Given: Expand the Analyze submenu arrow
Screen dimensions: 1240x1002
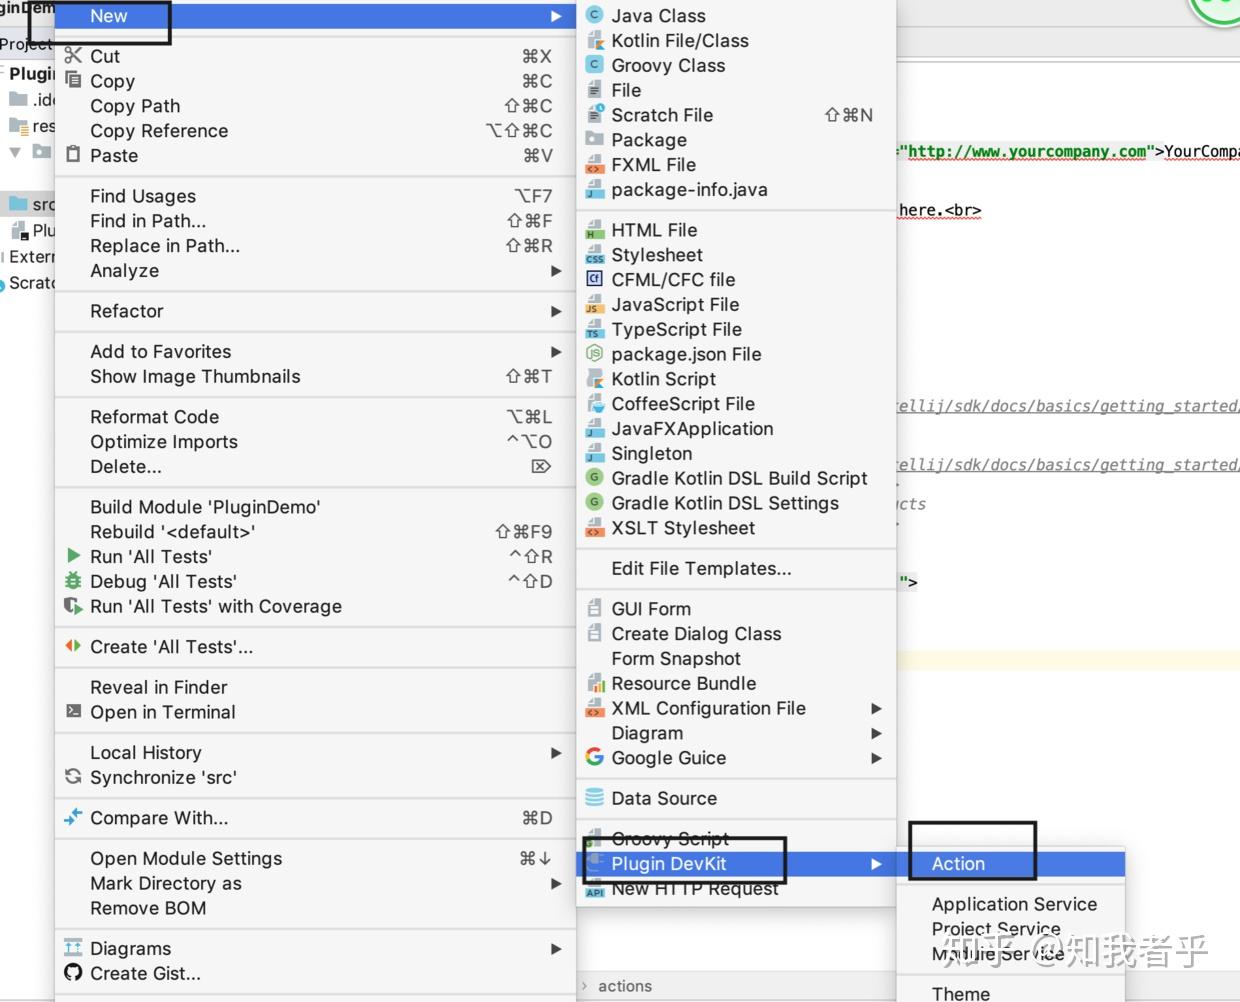Looking at the screenshot, I should (x=556, y=271).
